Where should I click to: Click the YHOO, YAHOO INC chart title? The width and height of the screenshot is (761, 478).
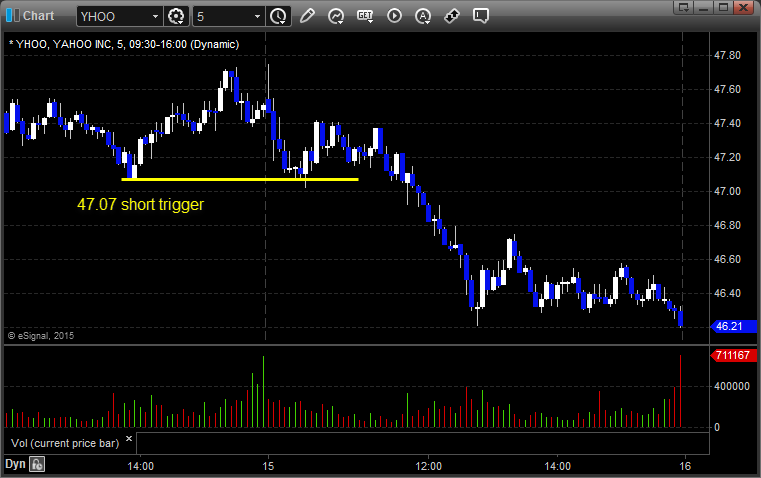pyautogui.click(x=124, y=44)
